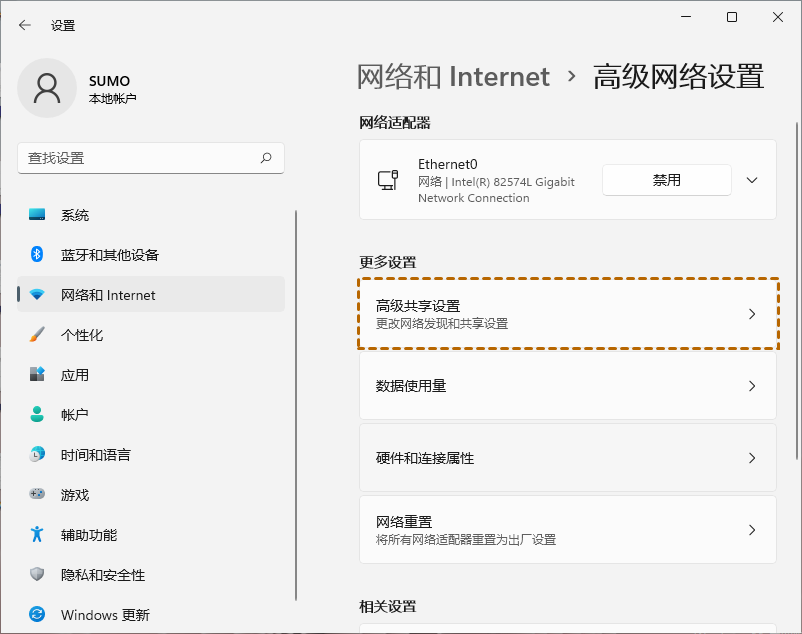Minimize the Settings window
Viewport: 802px width, 634px height.
(686, 17)
